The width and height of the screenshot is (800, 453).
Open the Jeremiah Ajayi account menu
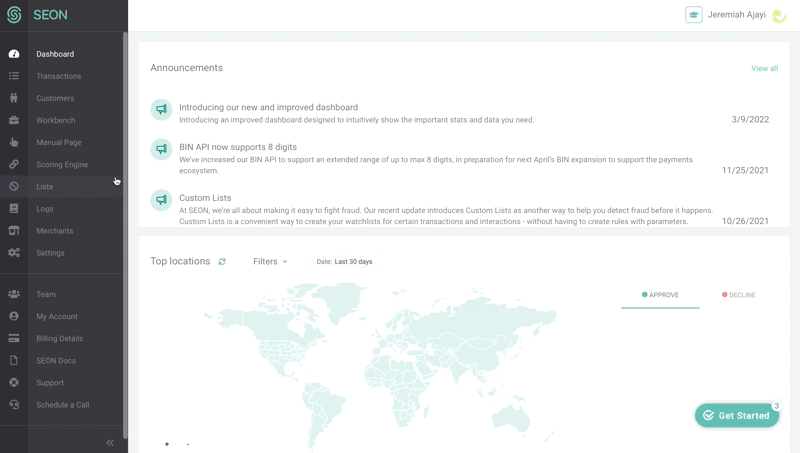coord(736,15)
